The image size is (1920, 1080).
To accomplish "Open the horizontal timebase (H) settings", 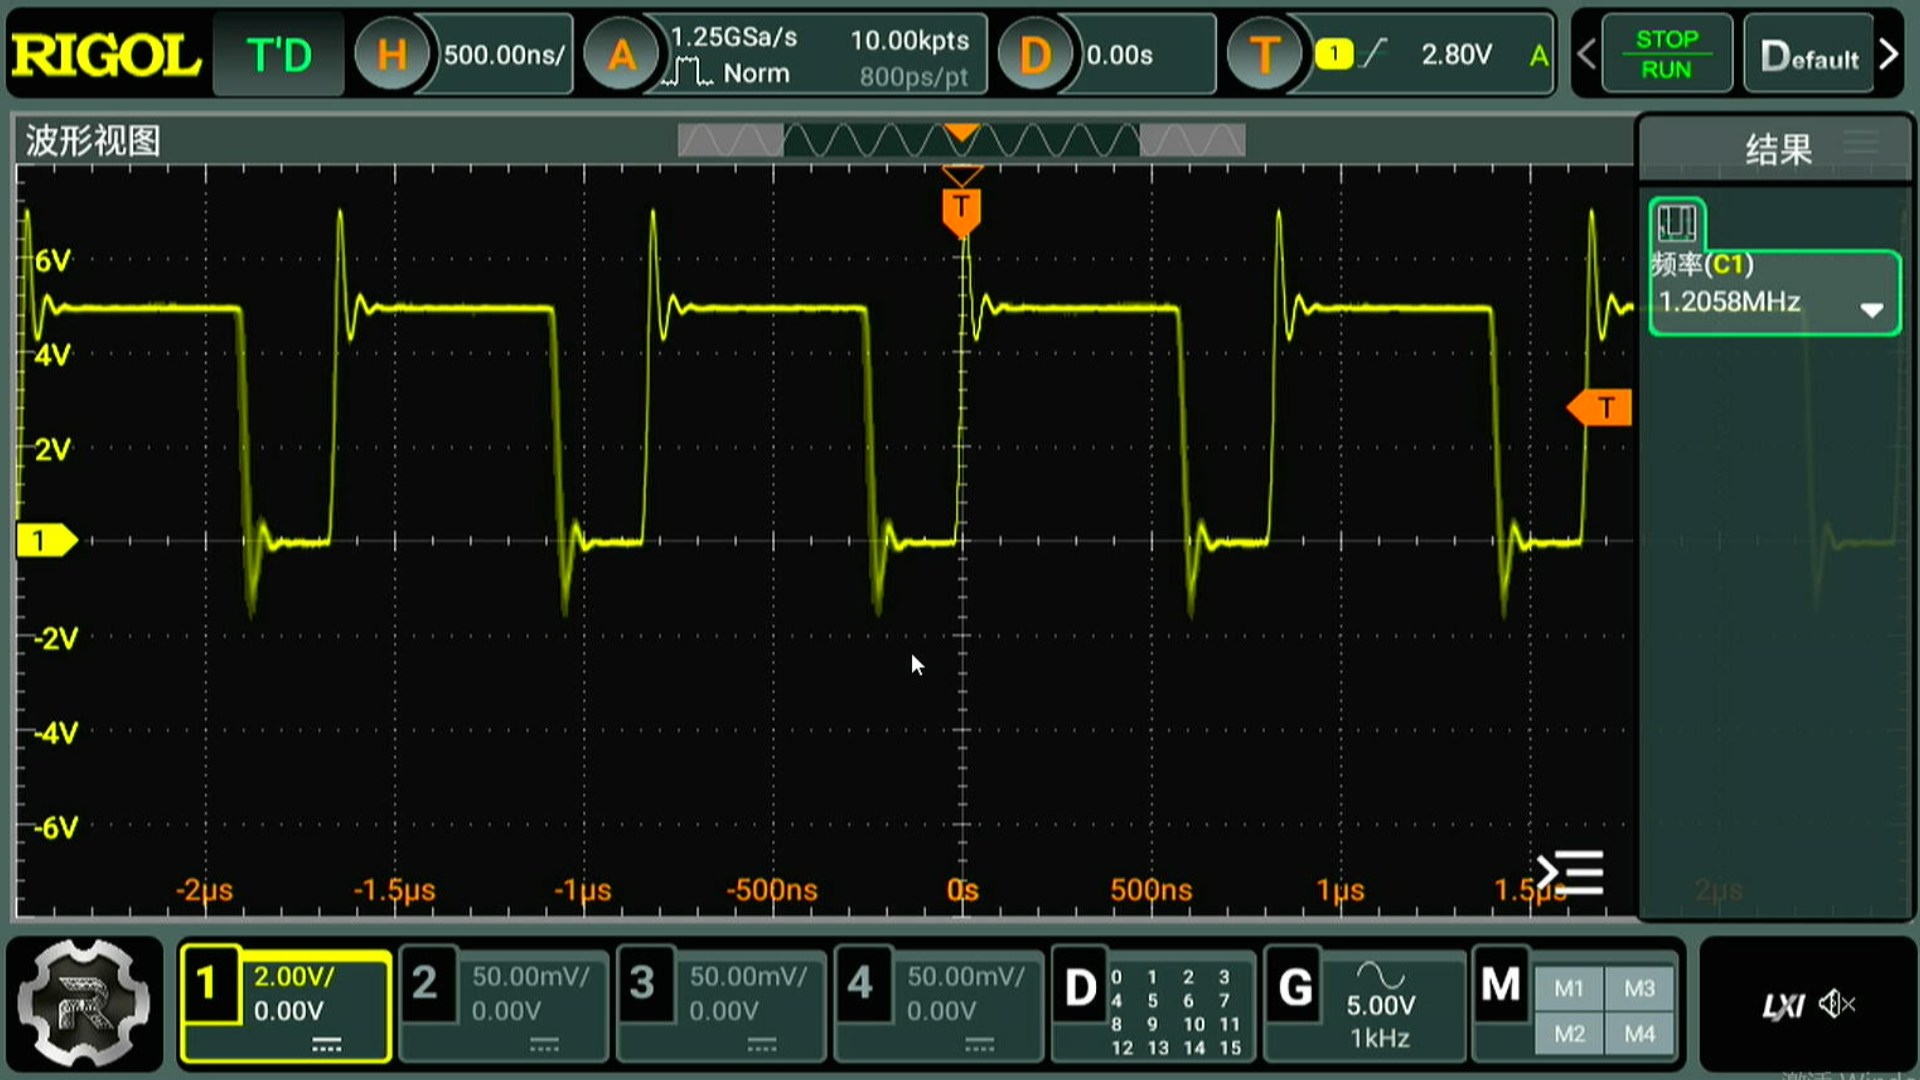I will click(x=393, y=54).
